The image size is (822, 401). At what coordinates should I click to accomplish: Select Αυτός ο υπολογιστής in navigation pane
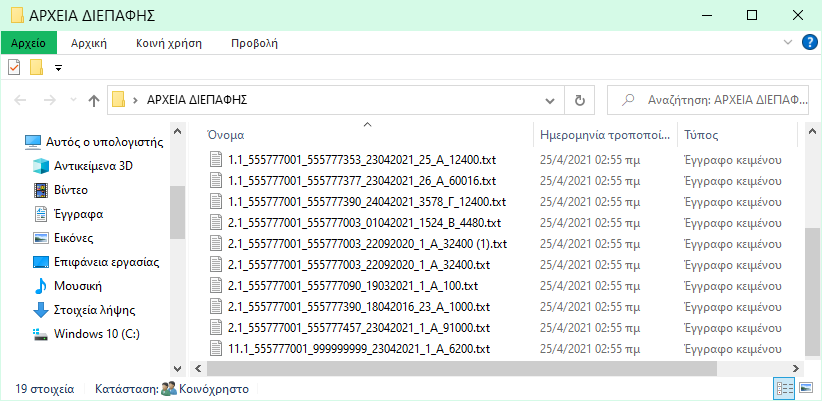point(104,142)
